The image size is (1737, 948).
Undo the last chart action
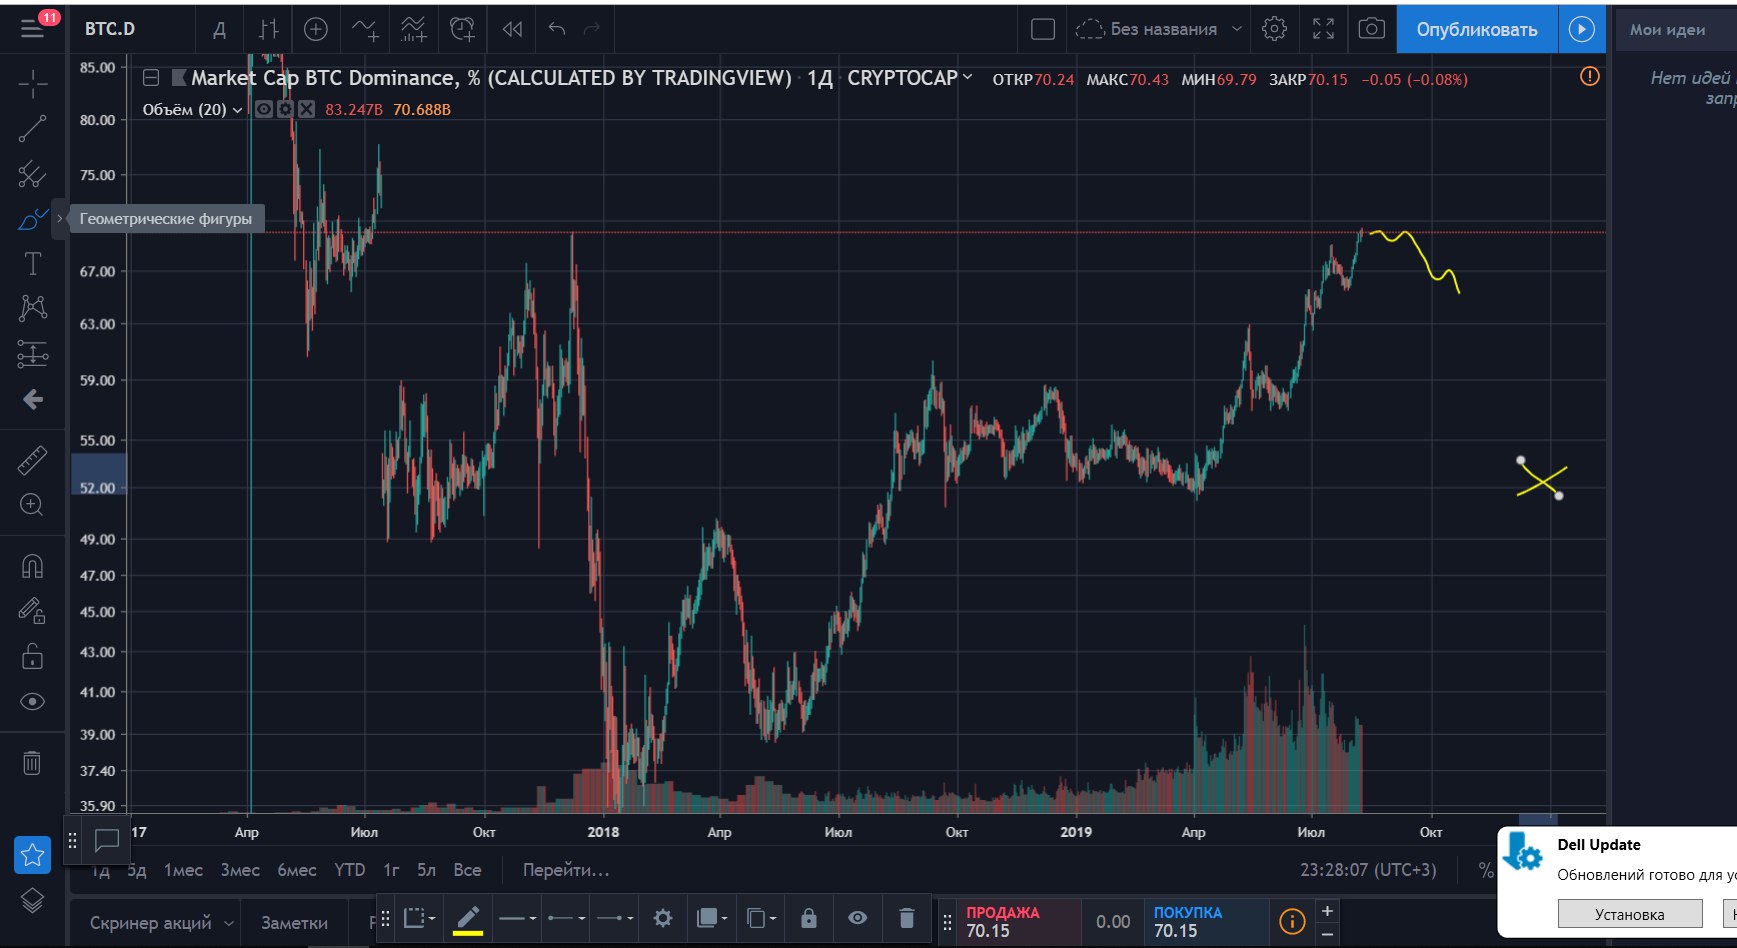tap(557, 30)
